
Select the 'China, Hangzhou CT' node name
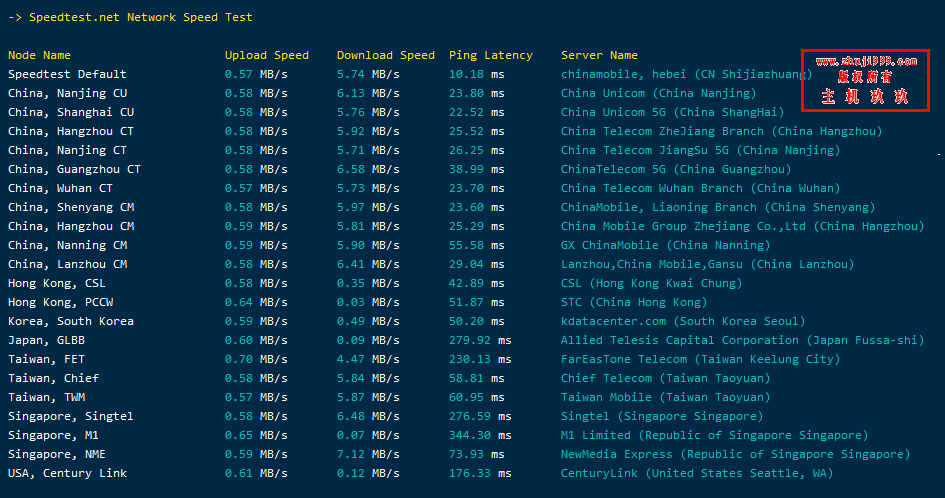click(x=71, y=131)
